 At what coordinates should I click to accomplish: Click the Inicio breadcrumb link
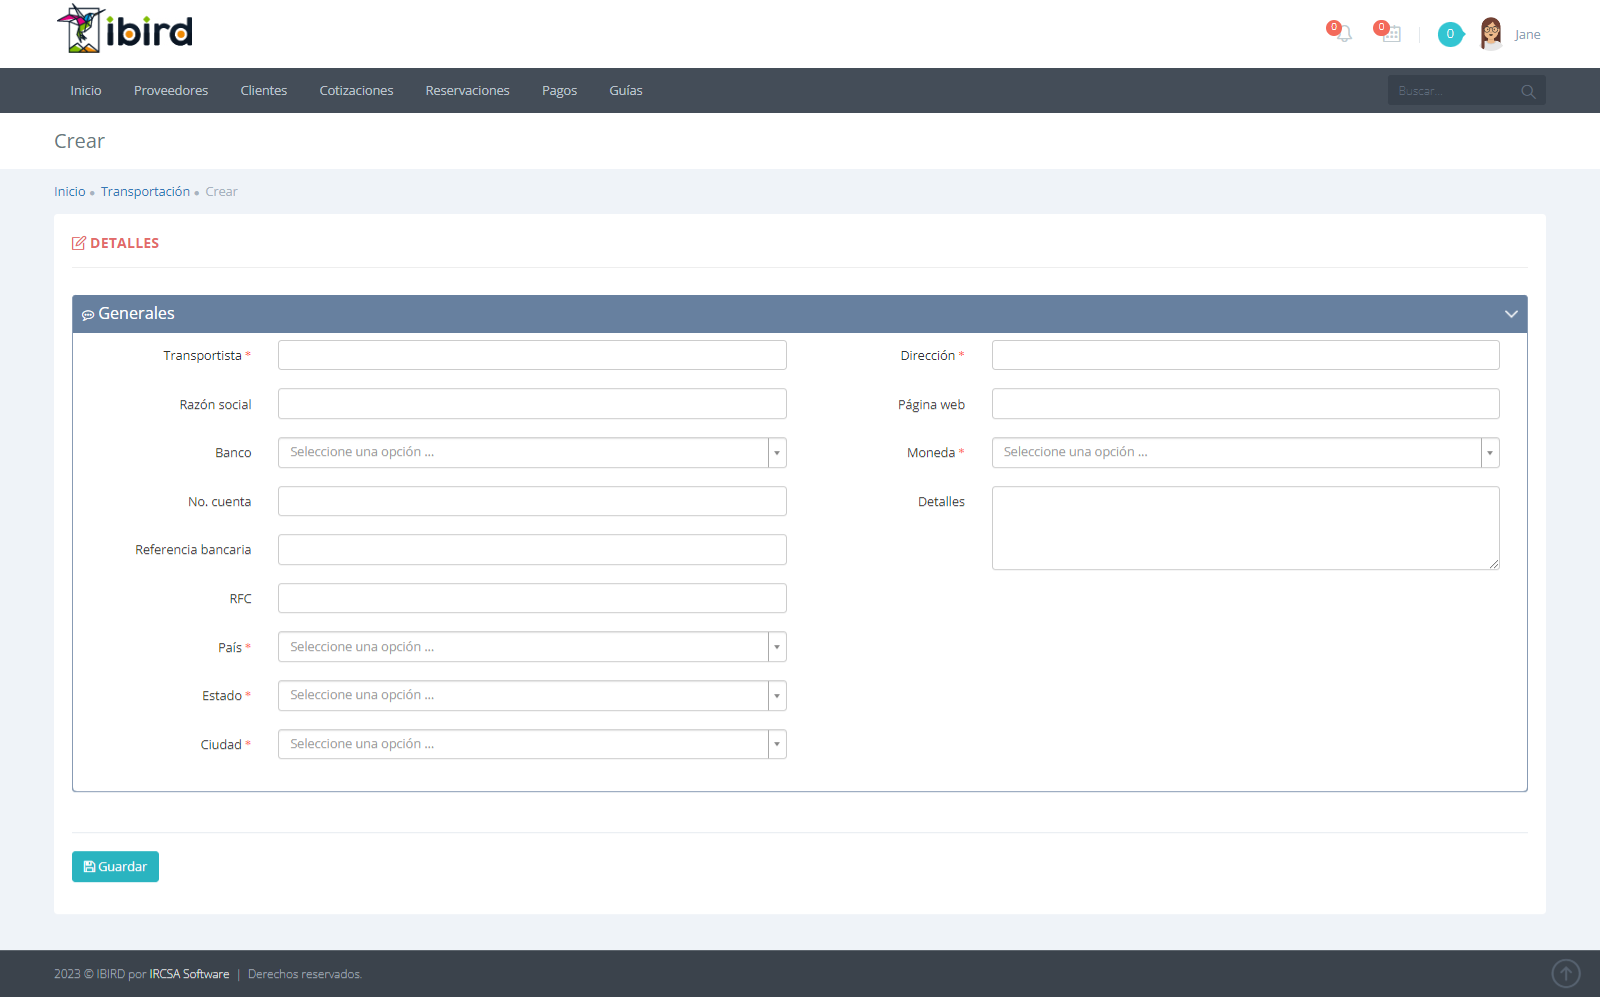pyautogui.click(x=70, y=192)
